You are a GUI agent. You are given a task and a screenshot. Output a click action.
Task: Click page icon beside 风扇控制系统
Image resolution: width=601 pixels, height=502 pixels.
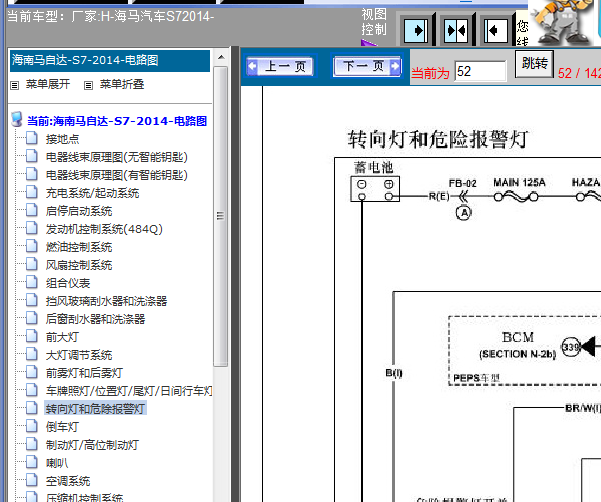click(x=32, y=264)
